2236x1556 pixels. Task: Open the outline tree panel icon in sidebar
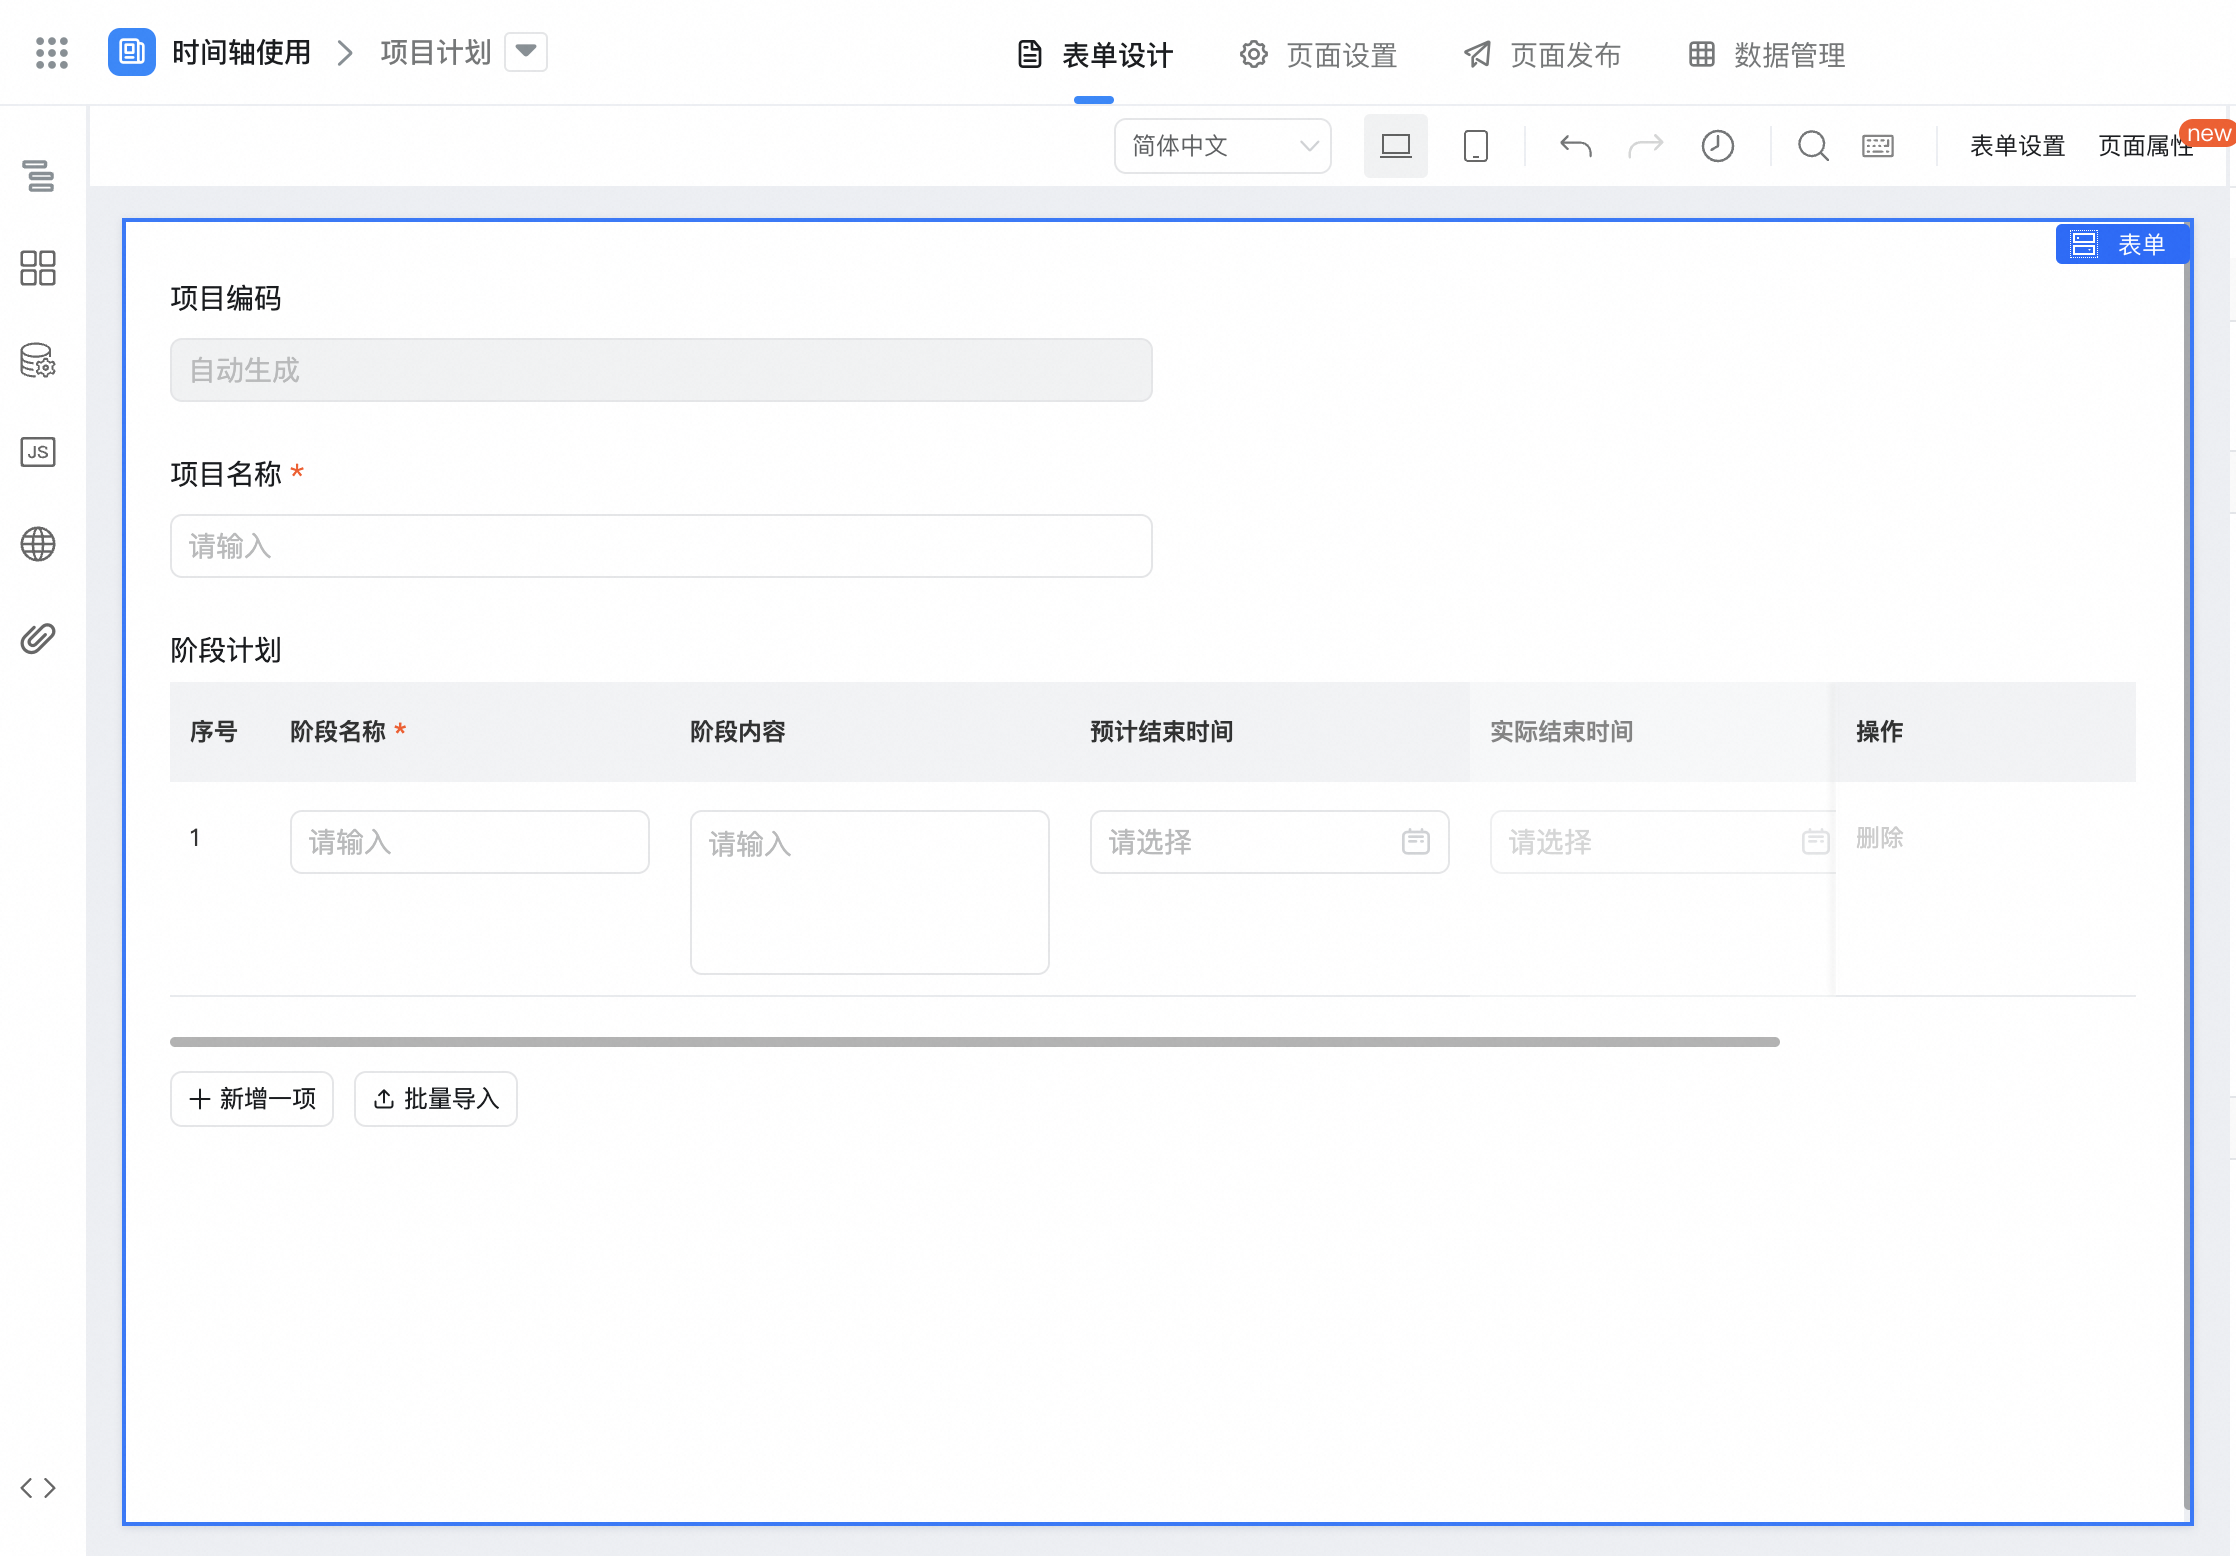38,176
